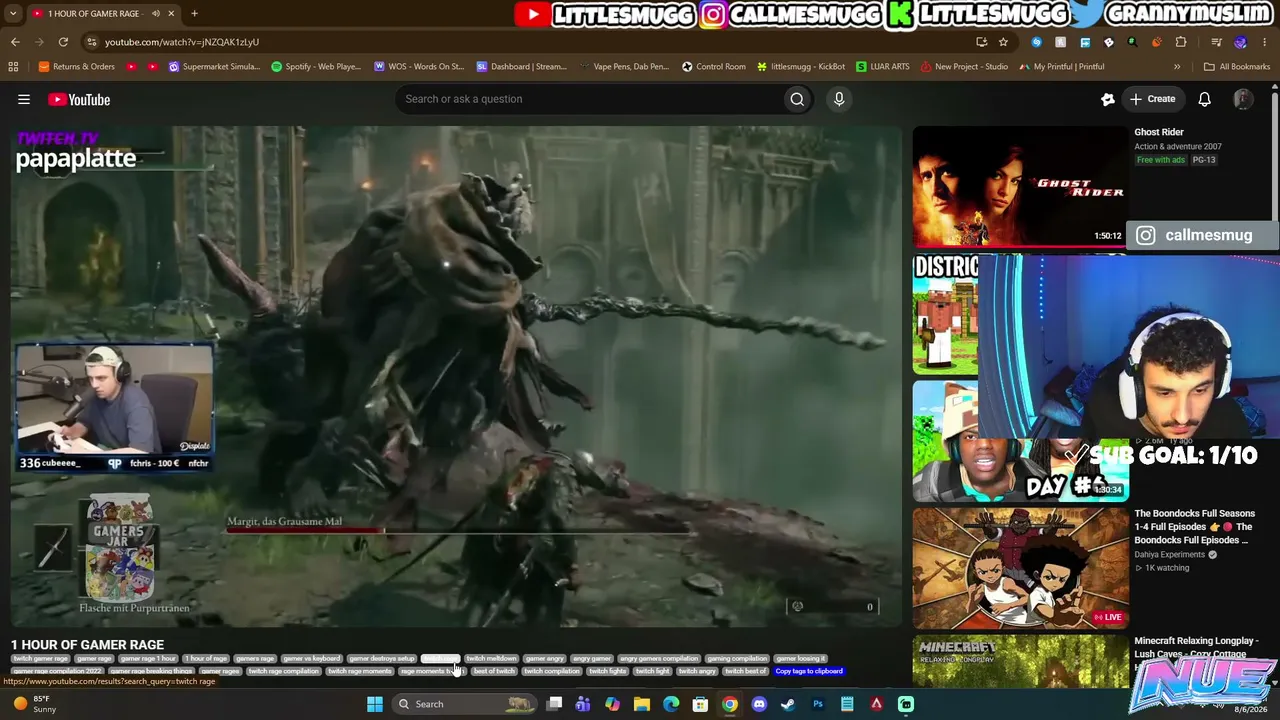
Task: Open the Minecraft Relaxing Longplay thumbnail
Action: [1019, 662]
